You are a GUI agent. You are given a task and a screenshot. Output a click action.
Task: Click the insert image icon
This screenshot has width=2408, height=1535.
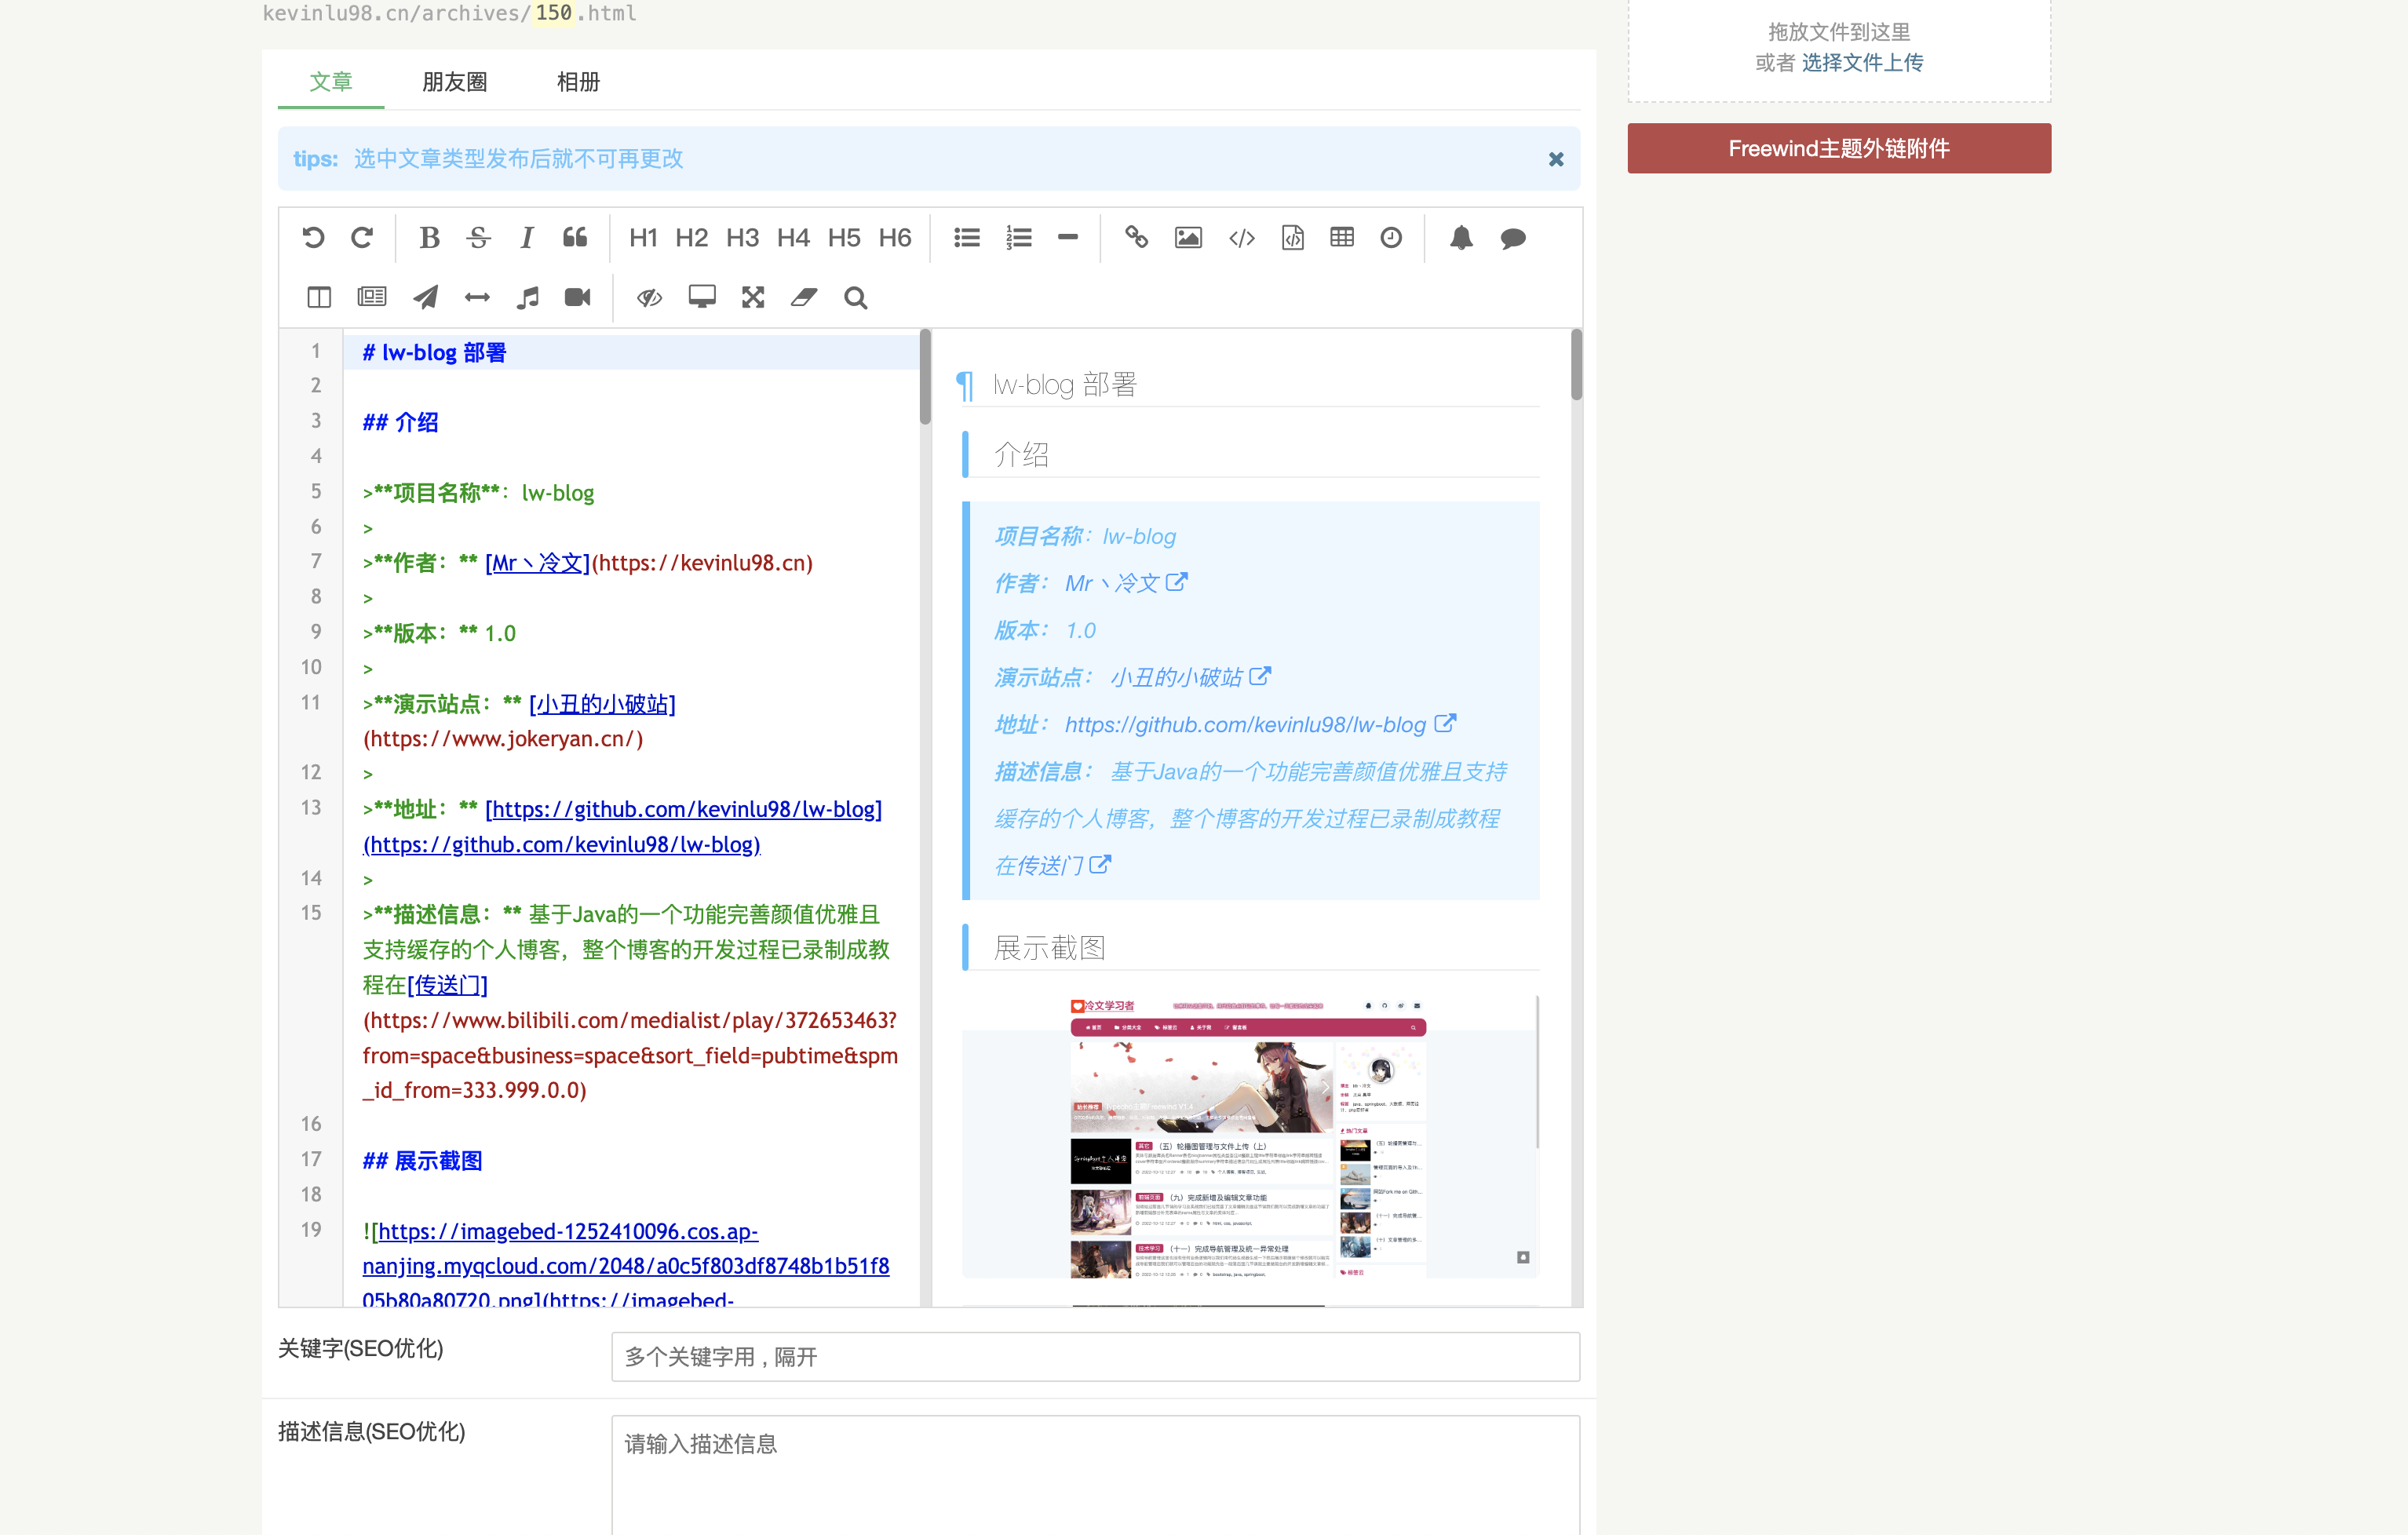pyautogui.click(x=1188, y=238)
